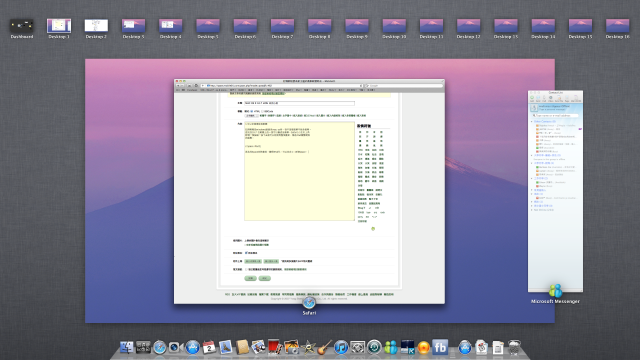Screen dimensions: 640x360
Task: Open iPhoto icon in the Dock
Action: [x=291, y=347]
